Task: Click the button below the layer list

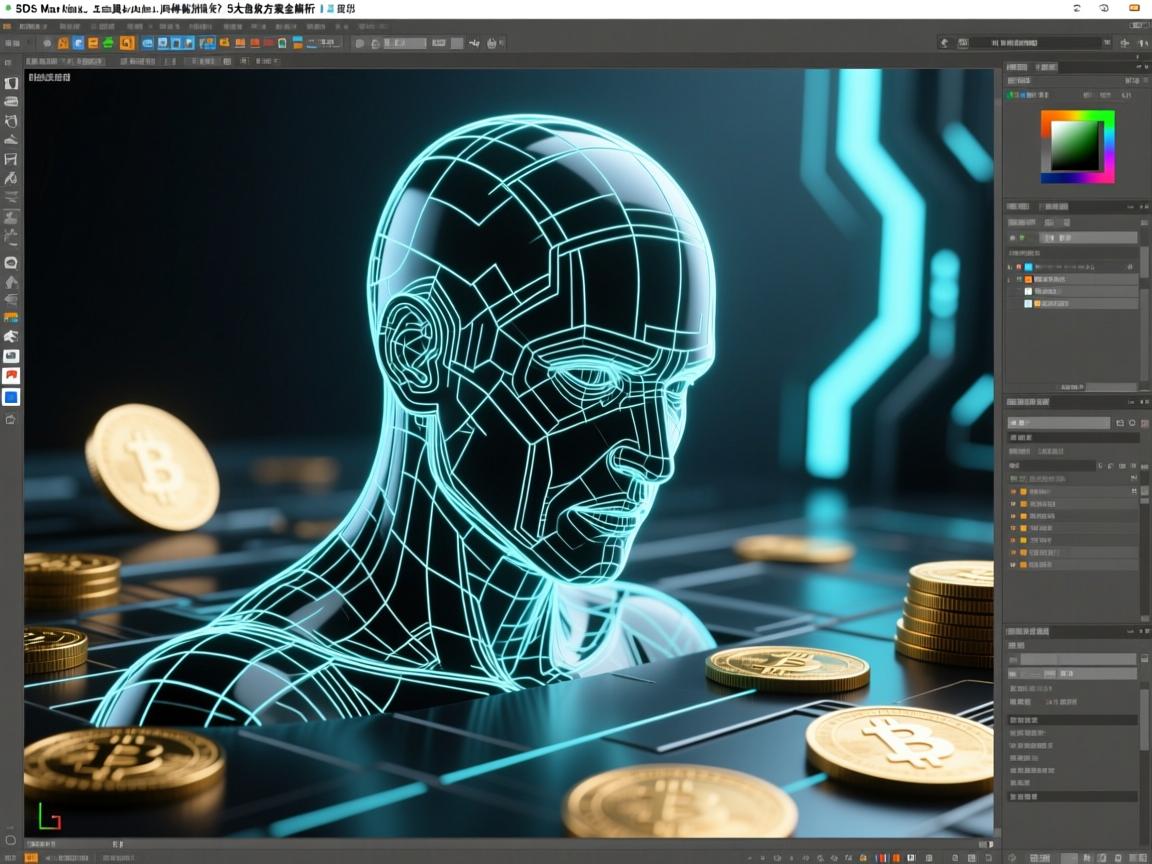Action: click(x=1071, y=386)
